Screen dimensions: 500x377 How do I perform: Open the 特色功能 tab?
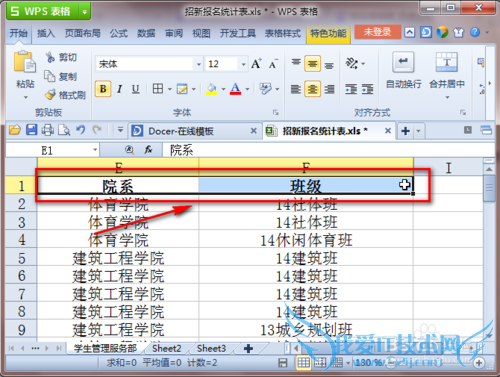click(x=328, y=33)
